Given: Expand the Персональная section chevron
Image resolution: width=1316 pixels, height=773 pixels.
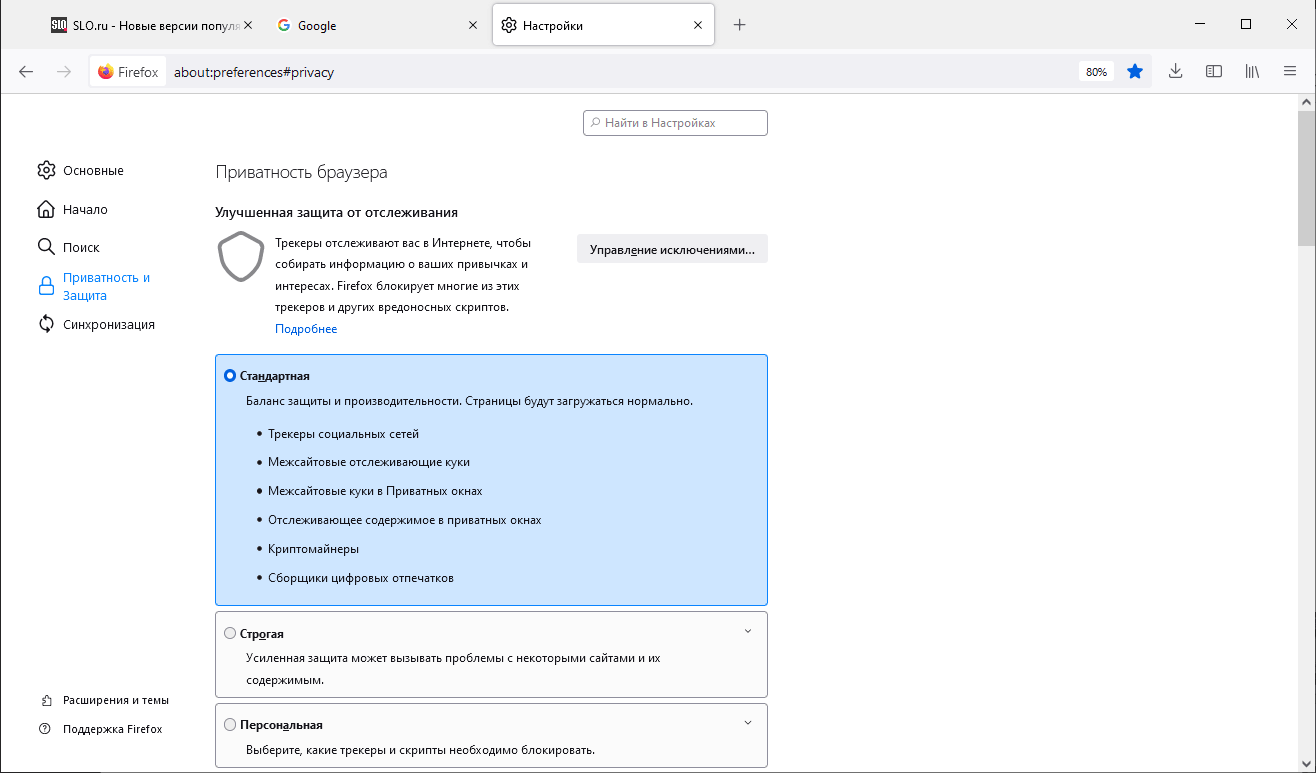Looking at the screenshot, I should (x=748, y=722).
